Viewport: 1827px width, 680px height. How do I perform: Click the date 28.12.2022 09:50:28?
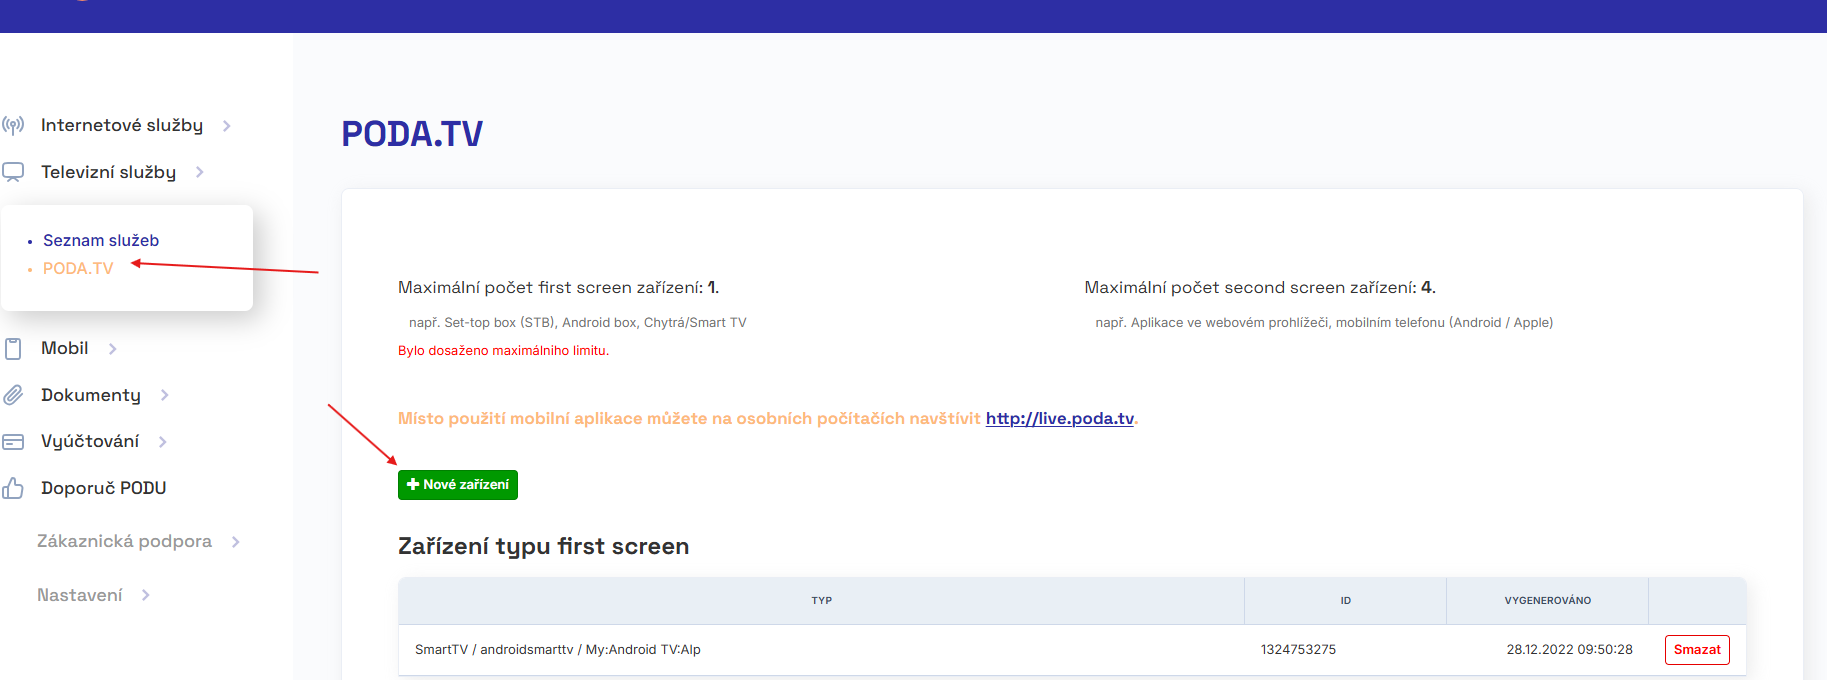click(x=1570, y=650)
